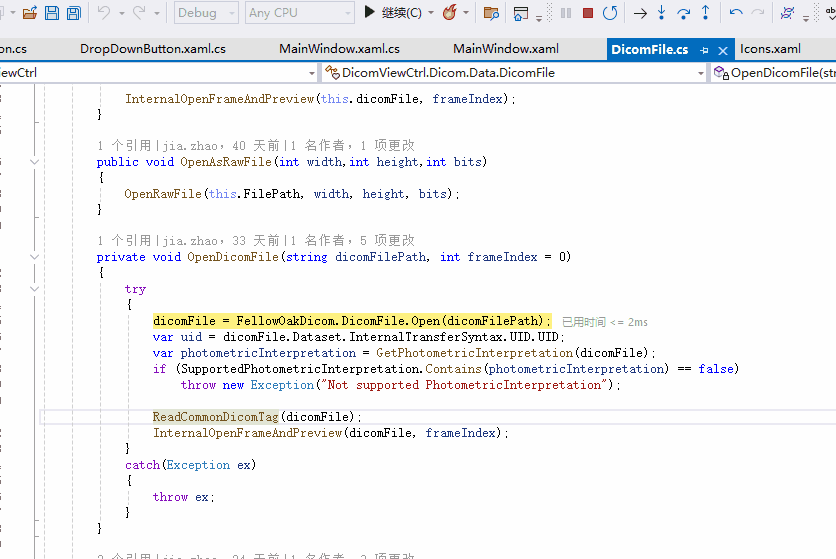Viewport: 836px width, 559px height.
Task: Step out of the current method
Action: coord(705,12)
